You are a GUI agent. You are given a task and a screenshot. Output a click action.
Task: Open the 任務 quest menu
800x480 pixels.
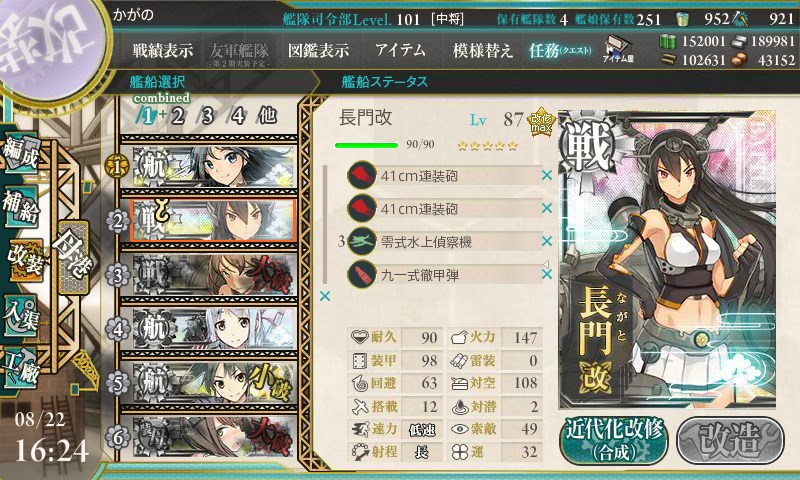click(560, 50)
